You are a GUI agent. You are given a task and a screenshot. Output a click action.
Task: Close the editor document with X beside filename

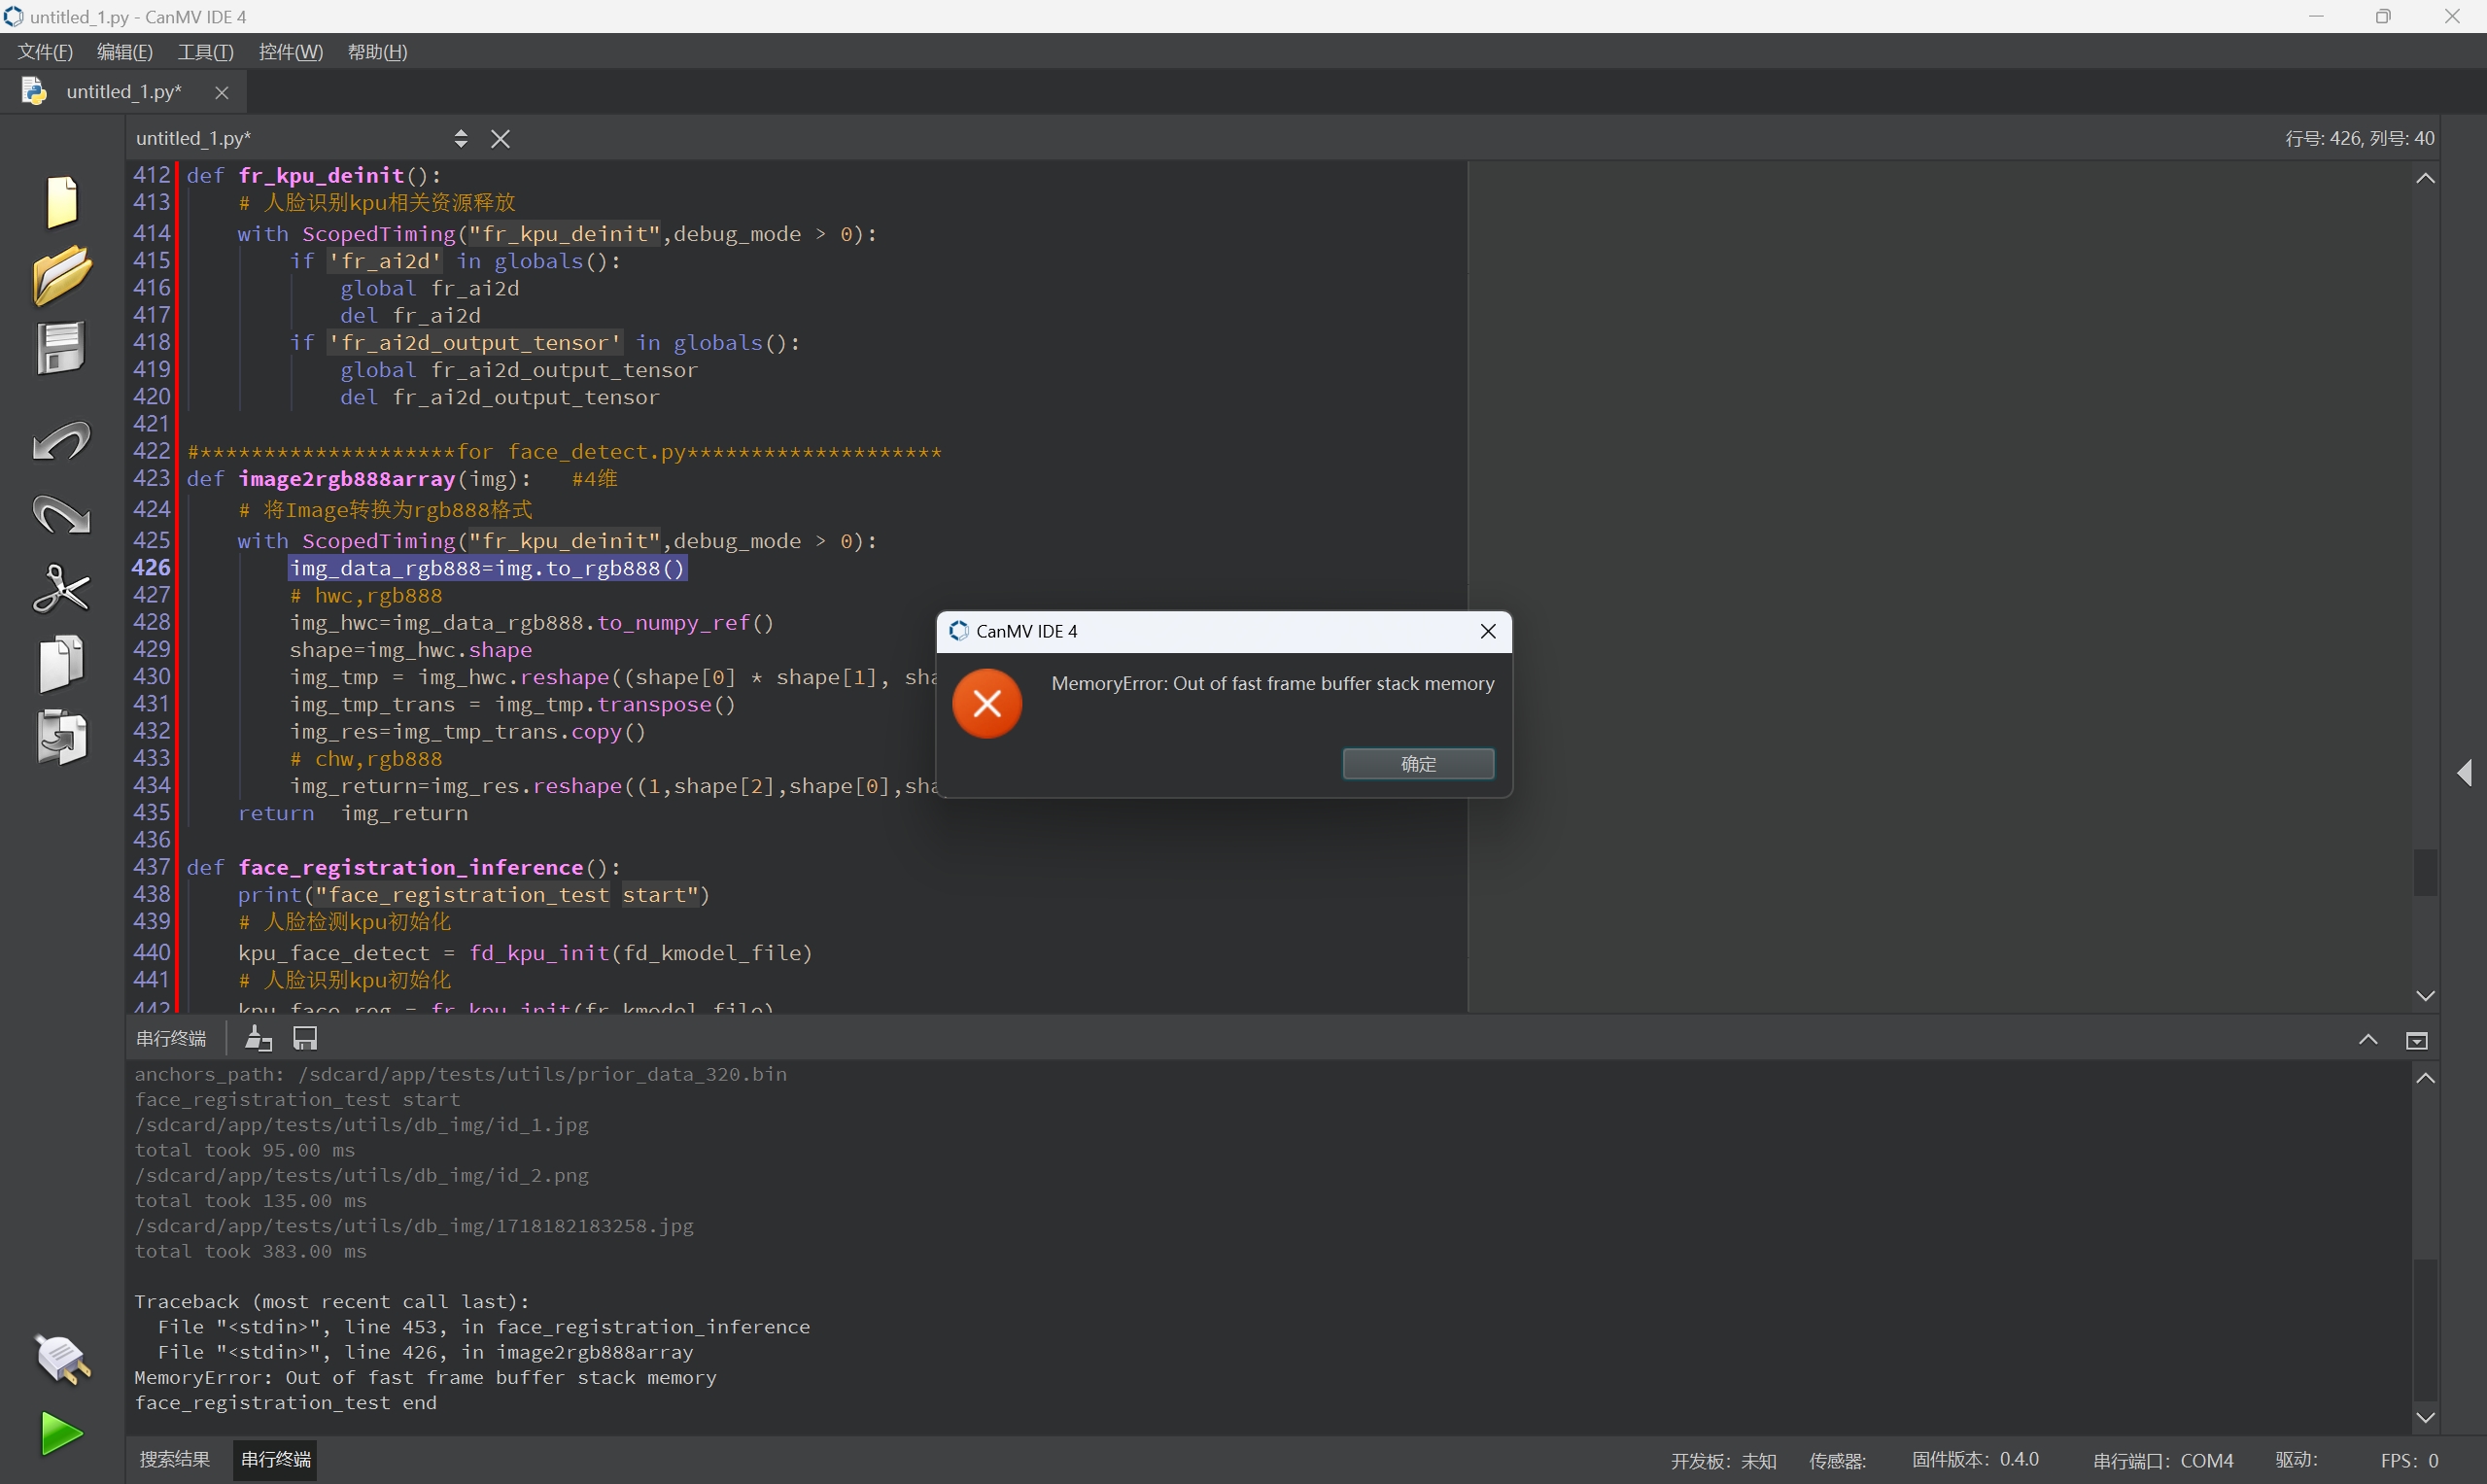tap(501, 139)
